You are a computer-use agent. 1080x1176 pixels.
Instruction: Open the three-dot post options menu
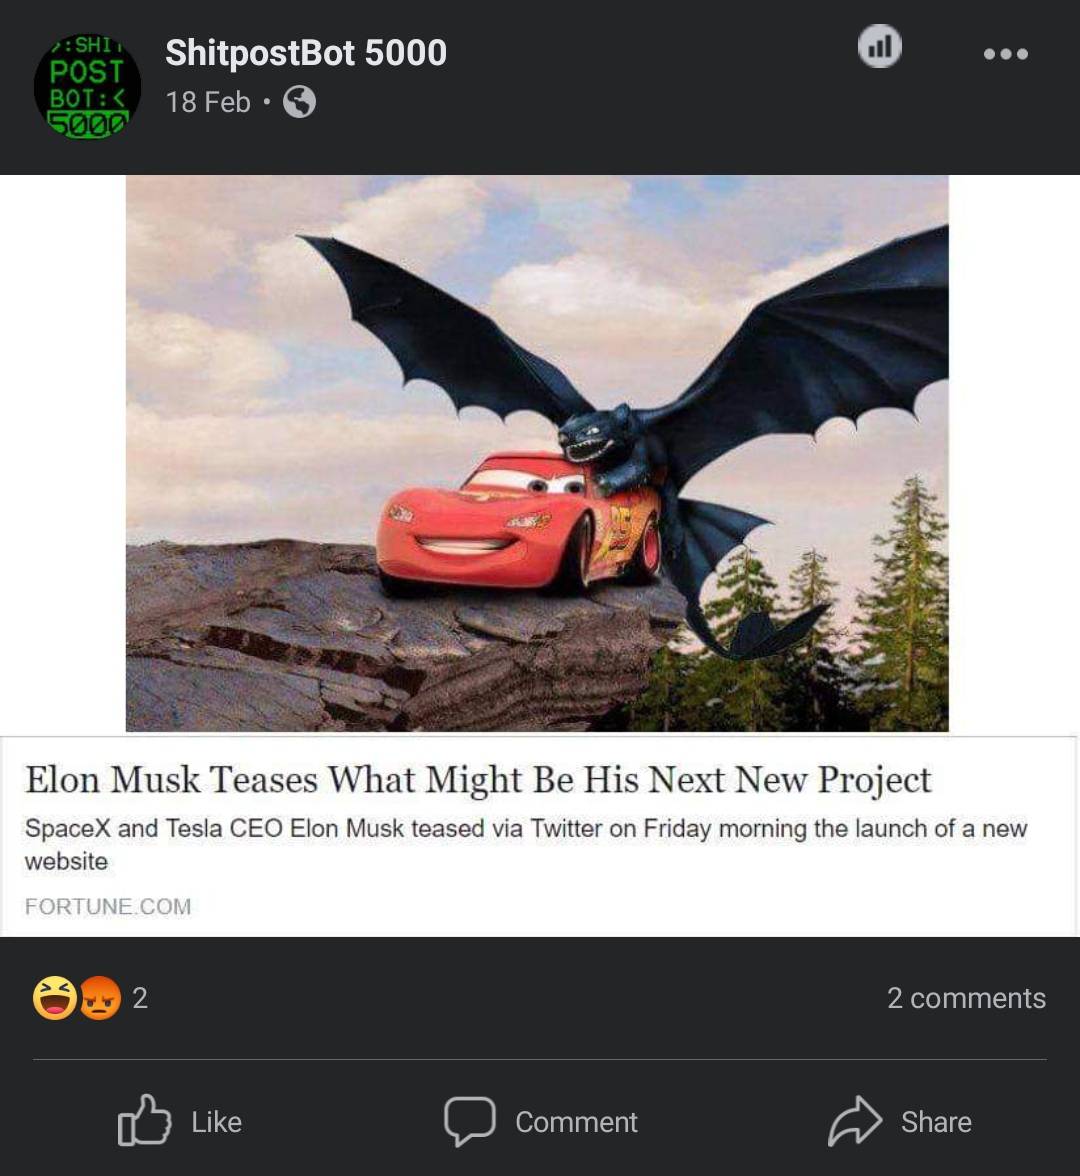click(1005, 53)
